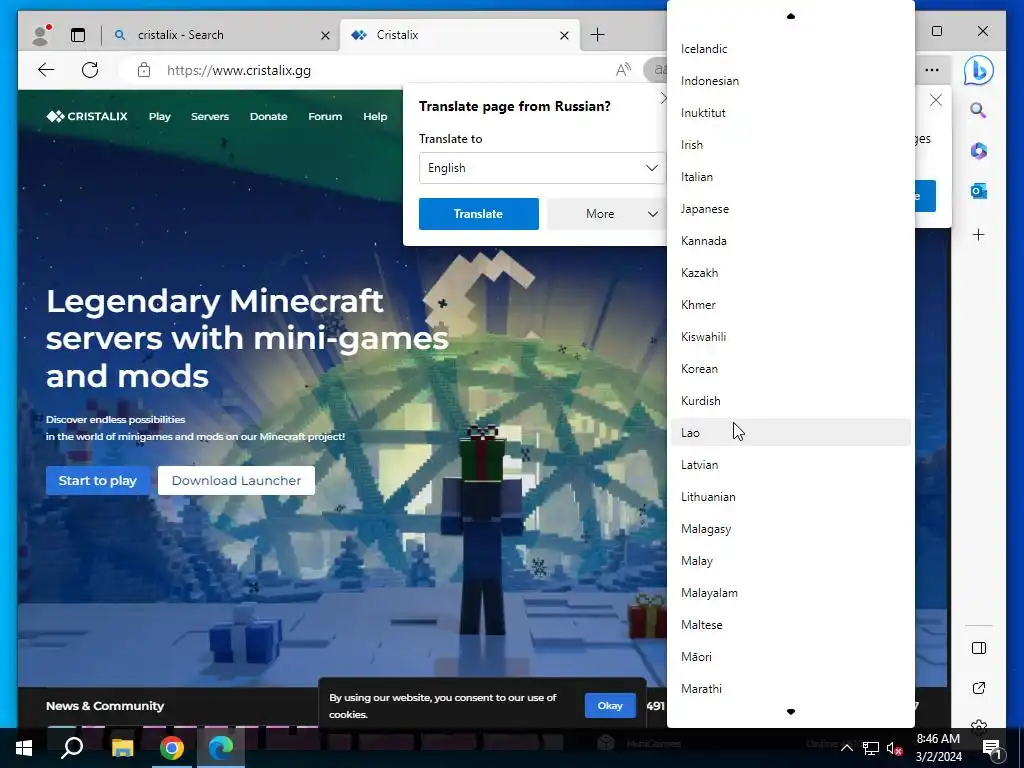Open the Edge profile icon
The height and width of the screenshot is (768, 1024).
pyautogui.click(x=41, y=35)
